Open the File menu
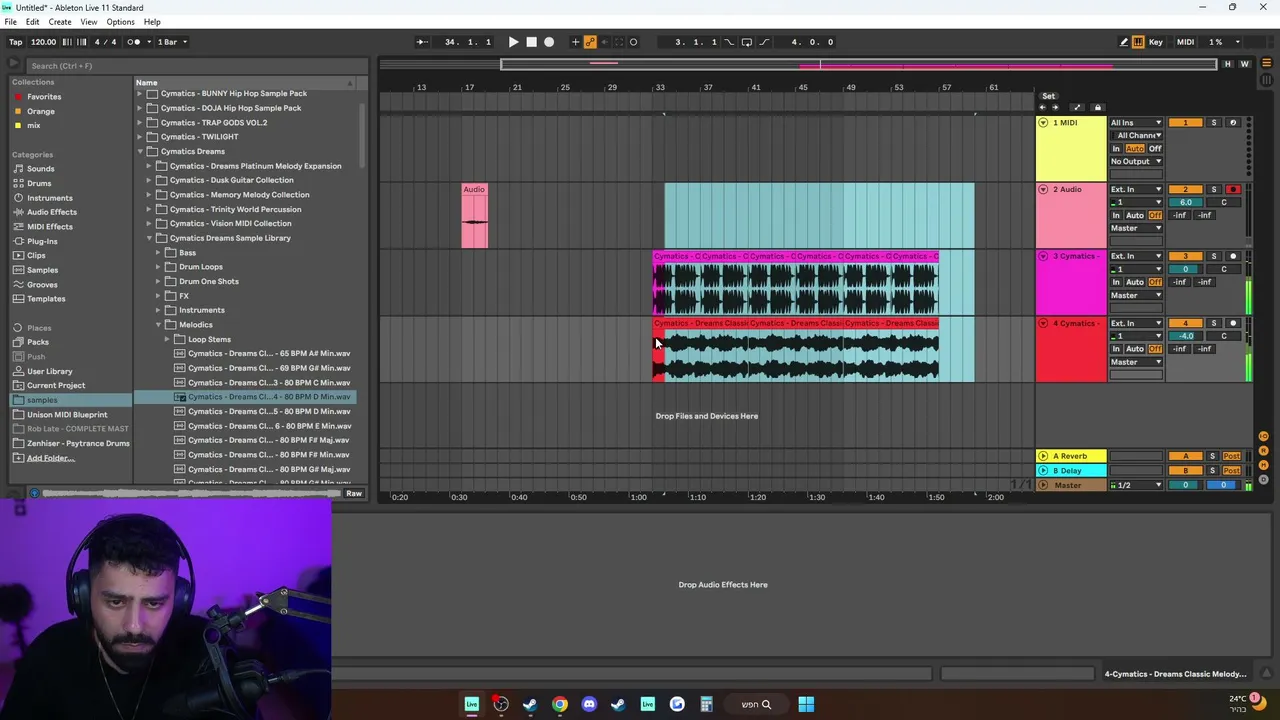 click(10, 22)
